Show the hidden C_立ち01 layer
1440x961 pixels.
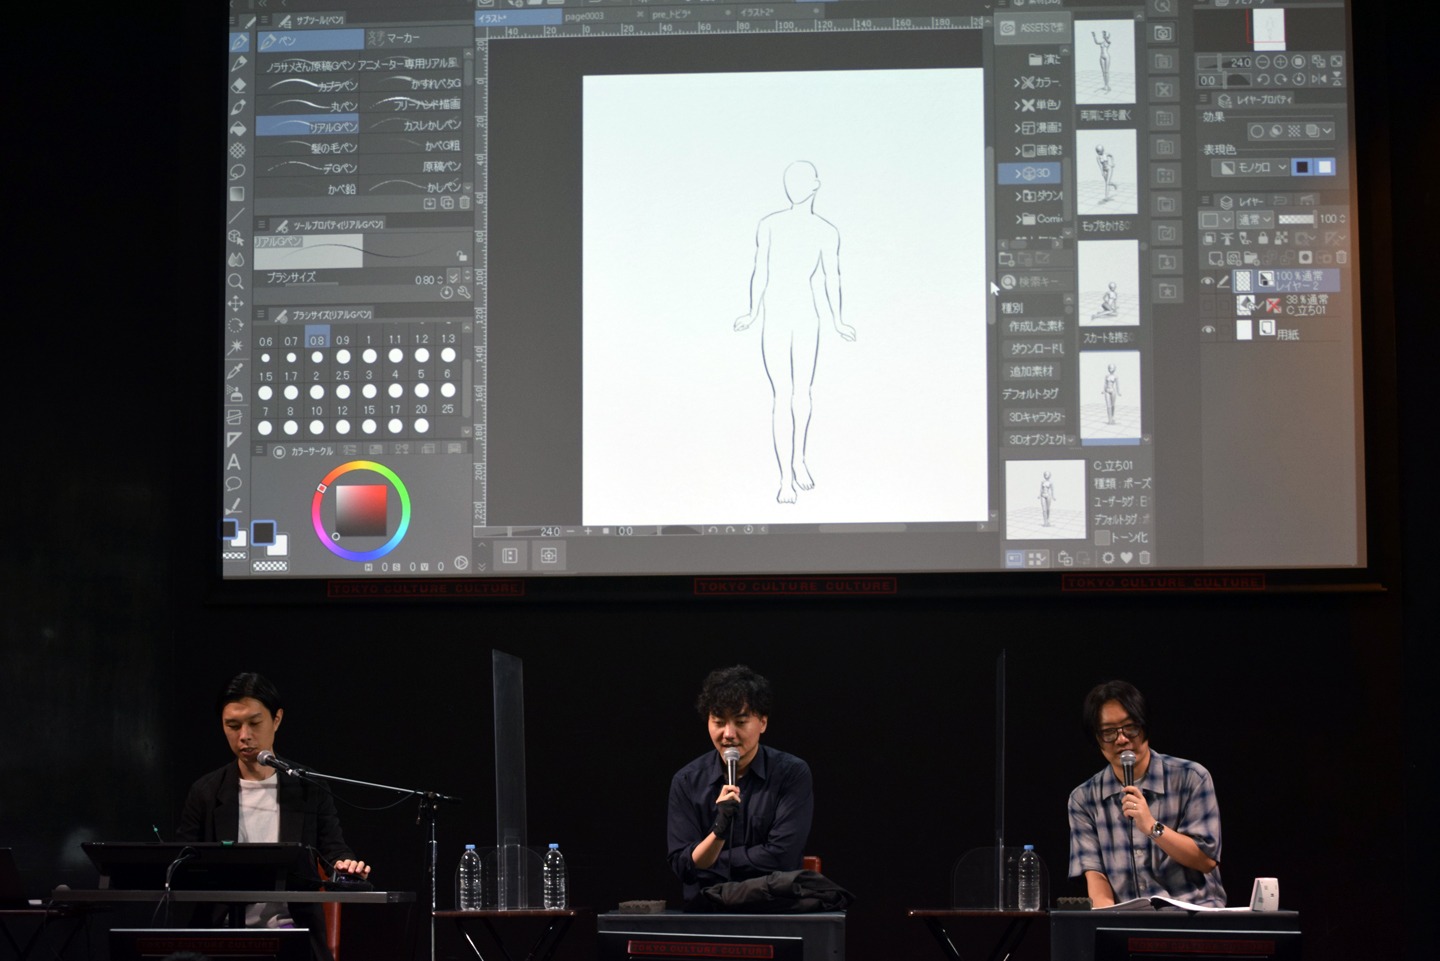[1208, 305]
